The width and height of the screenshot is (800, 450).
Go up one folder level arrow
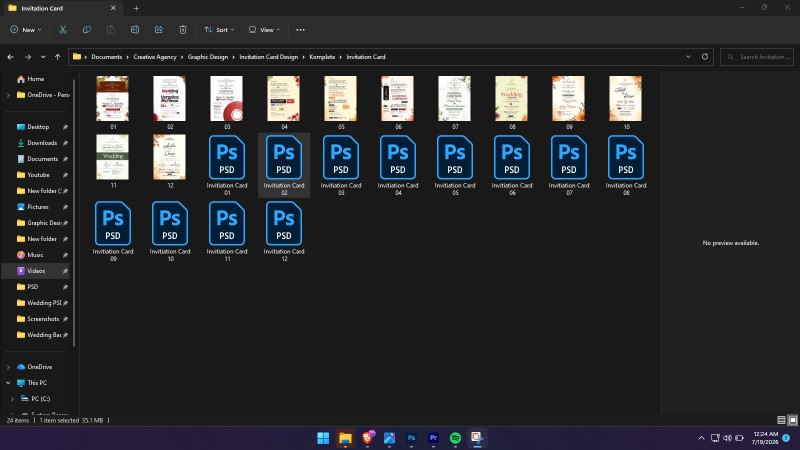coord(58,57)
